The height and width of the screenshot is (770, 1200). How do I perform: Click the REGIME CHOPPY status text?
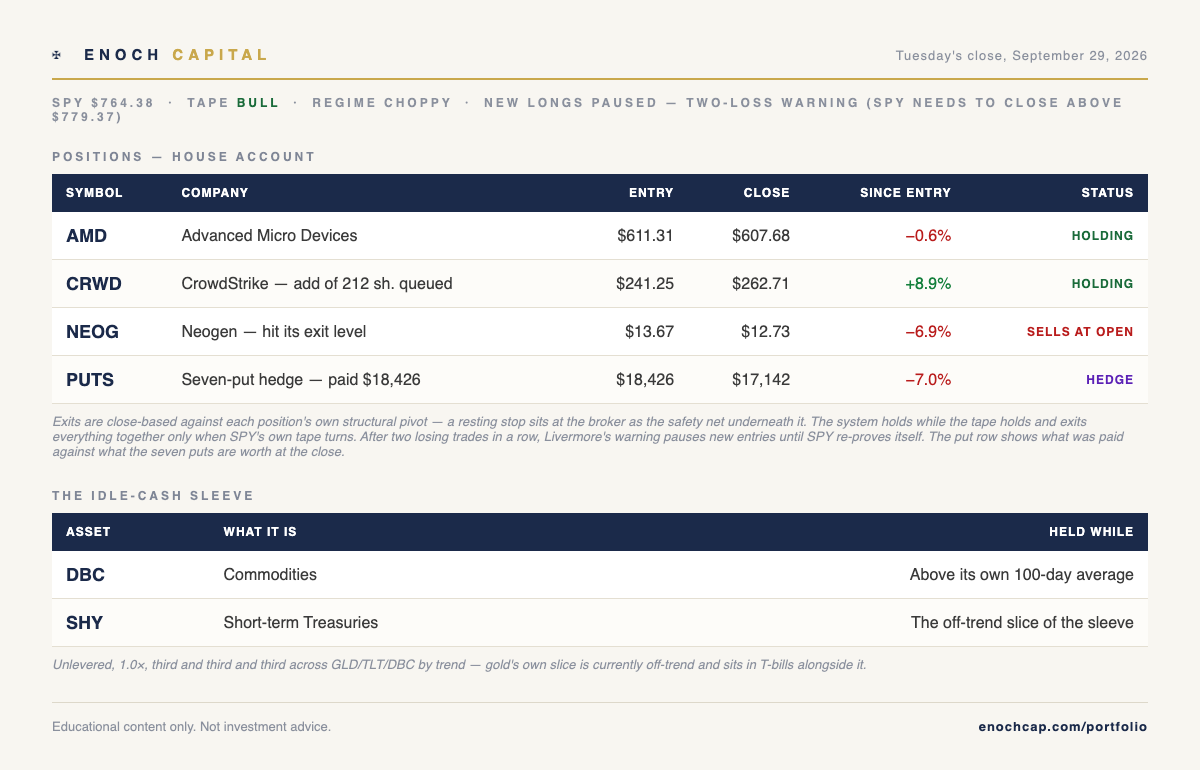coord(382,102)
